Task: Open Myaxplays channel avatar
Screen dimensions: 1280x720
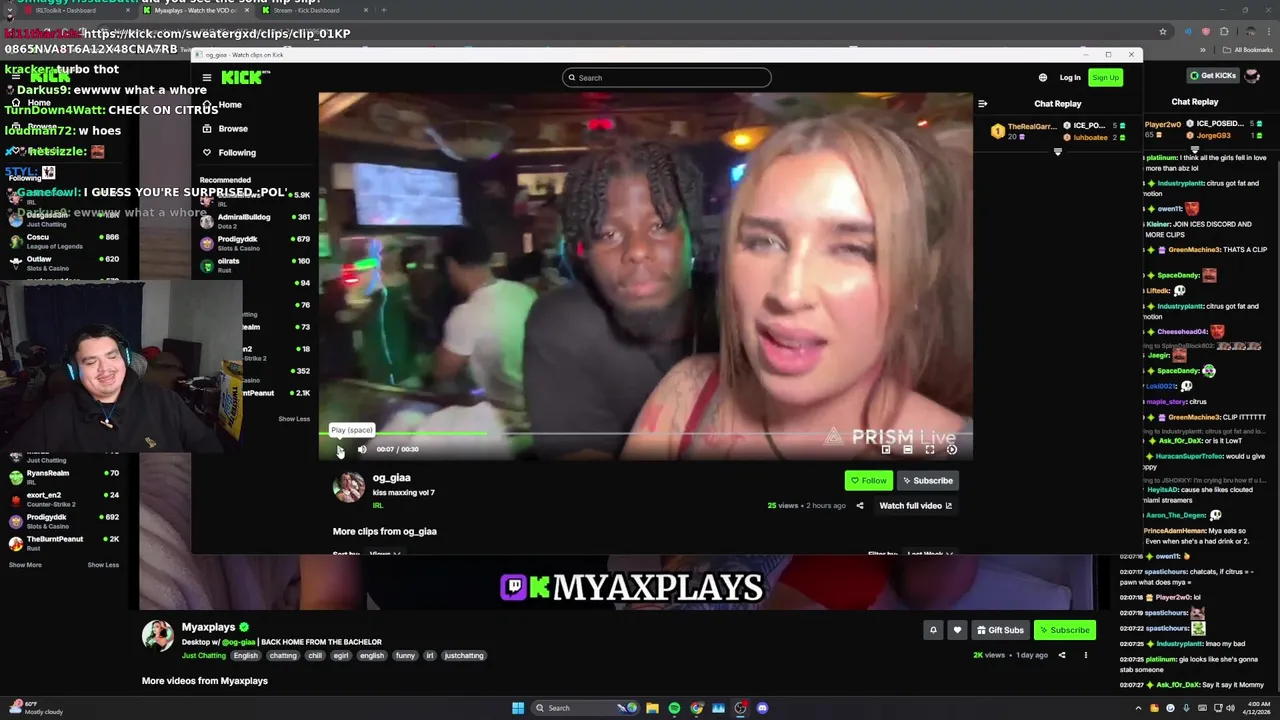Action: click(x=157, y=636)
